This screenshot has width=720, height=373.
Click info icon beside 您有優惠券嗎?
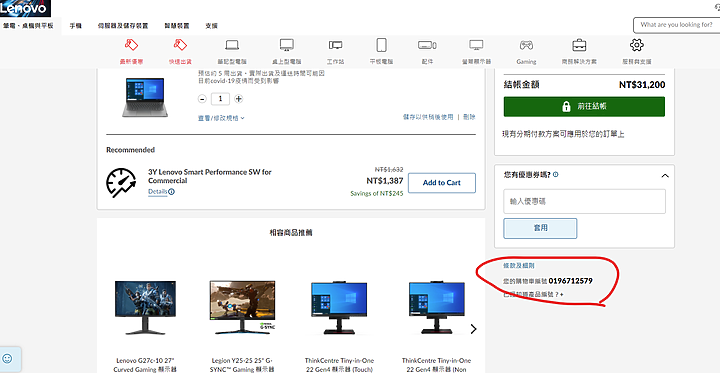tap(556, 175)
